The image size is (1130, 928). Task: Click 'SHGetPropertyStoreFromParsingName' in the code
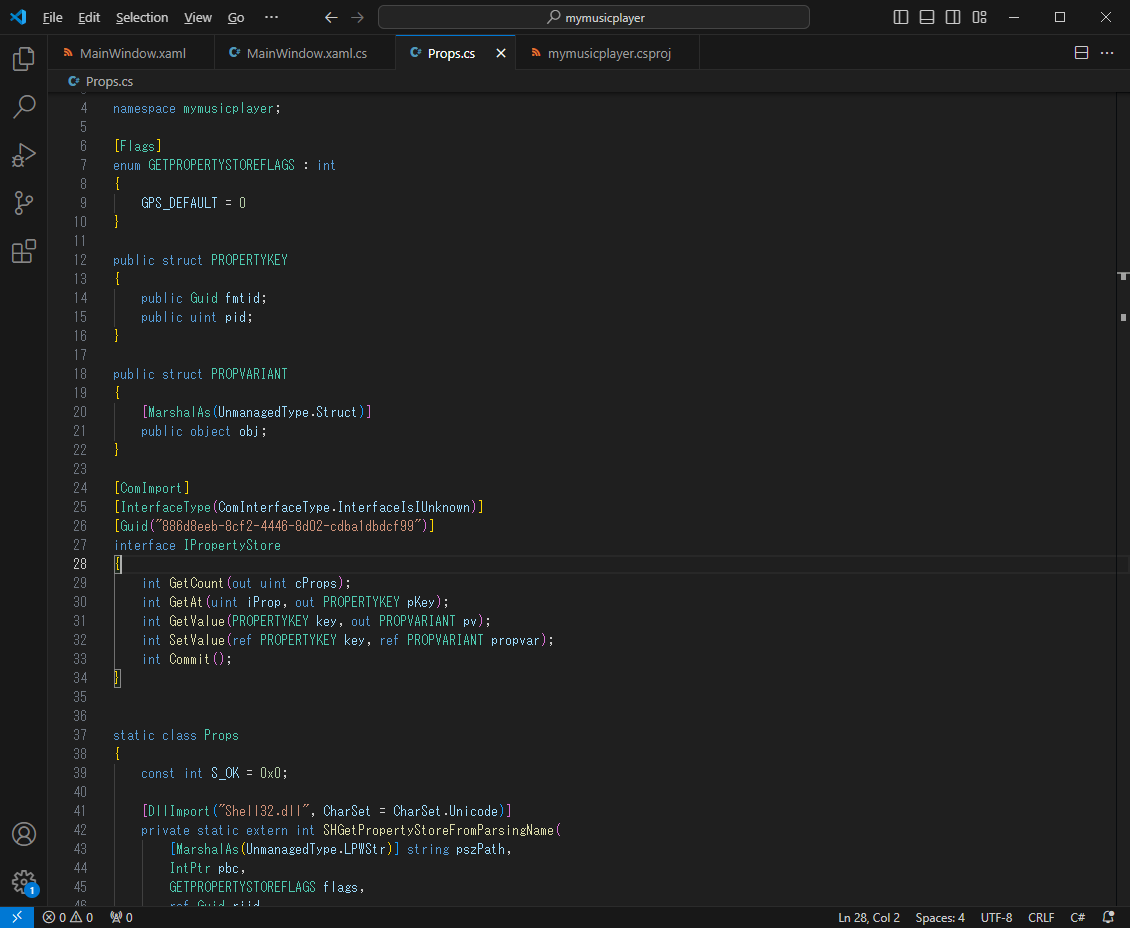[439, 830]
